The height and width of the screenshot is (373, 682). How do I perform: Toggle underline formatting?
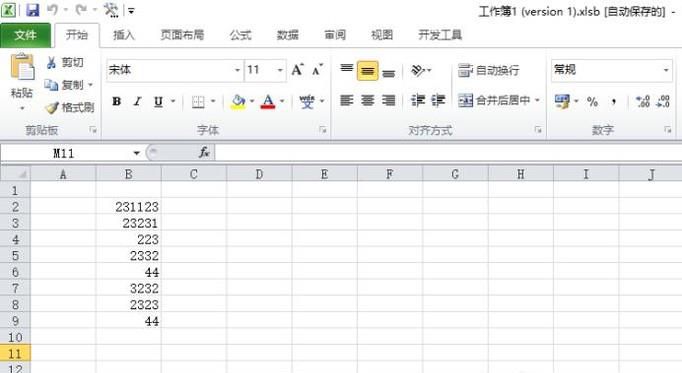coord(158,101)
